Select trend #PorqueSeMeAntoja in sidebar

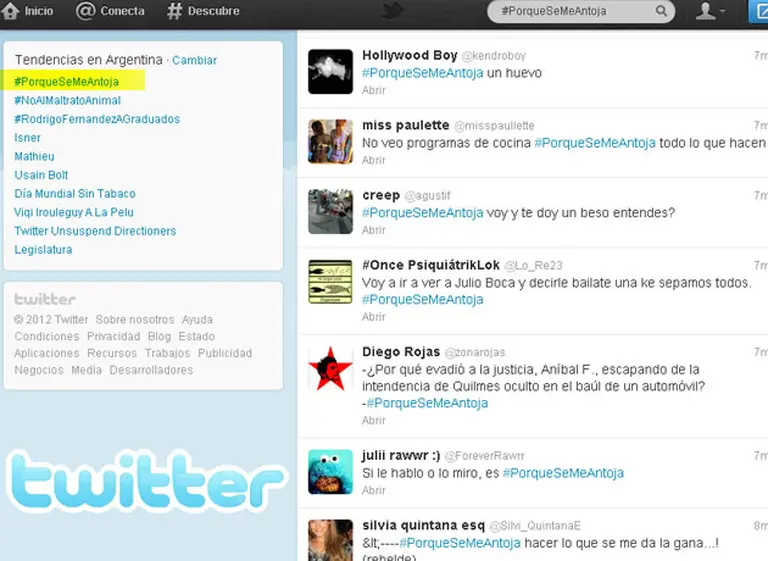(67, 82)
